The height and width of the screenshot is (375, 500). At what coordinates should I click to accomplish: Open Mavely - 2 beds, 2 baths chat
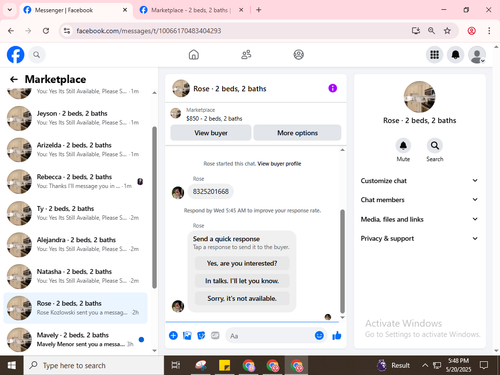[x=75, y=340]
